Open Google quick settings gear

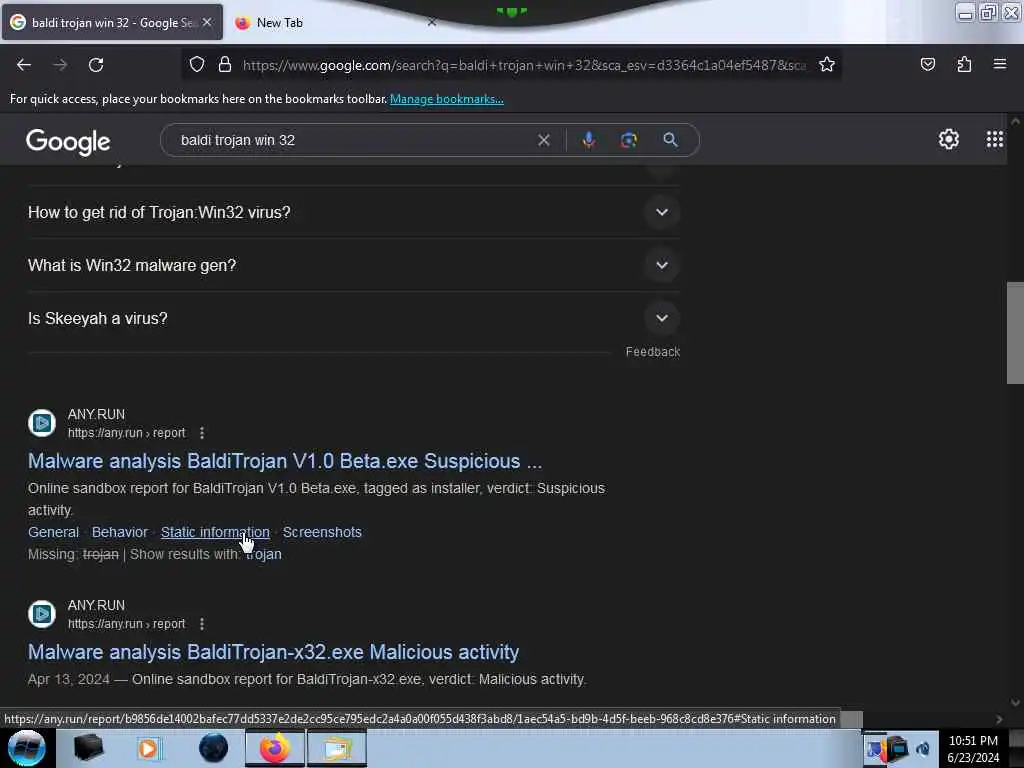click(948, 139)
